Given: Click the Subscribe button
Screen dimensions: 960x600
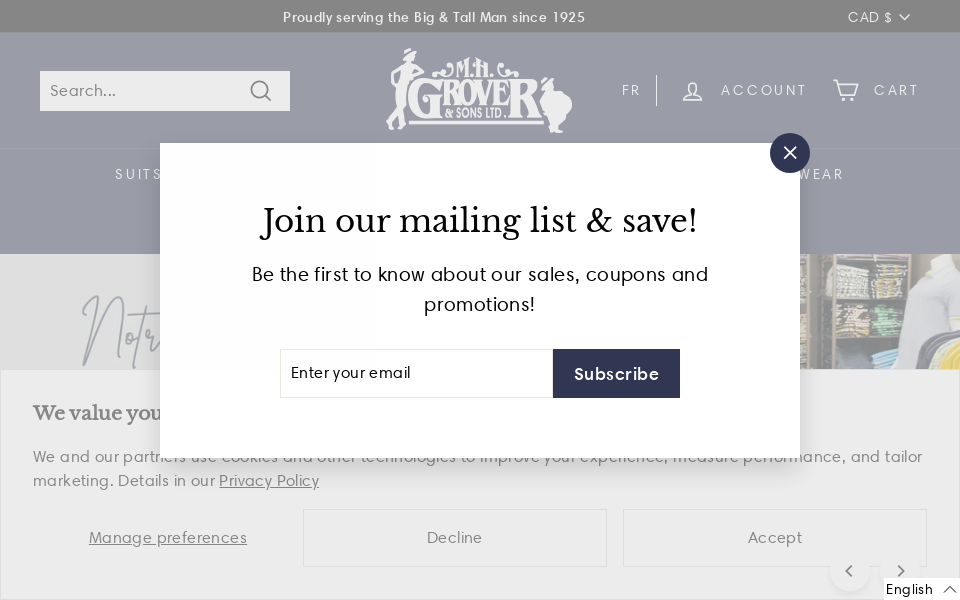Looking at the screenshot, I should click(x=616, y=373).
